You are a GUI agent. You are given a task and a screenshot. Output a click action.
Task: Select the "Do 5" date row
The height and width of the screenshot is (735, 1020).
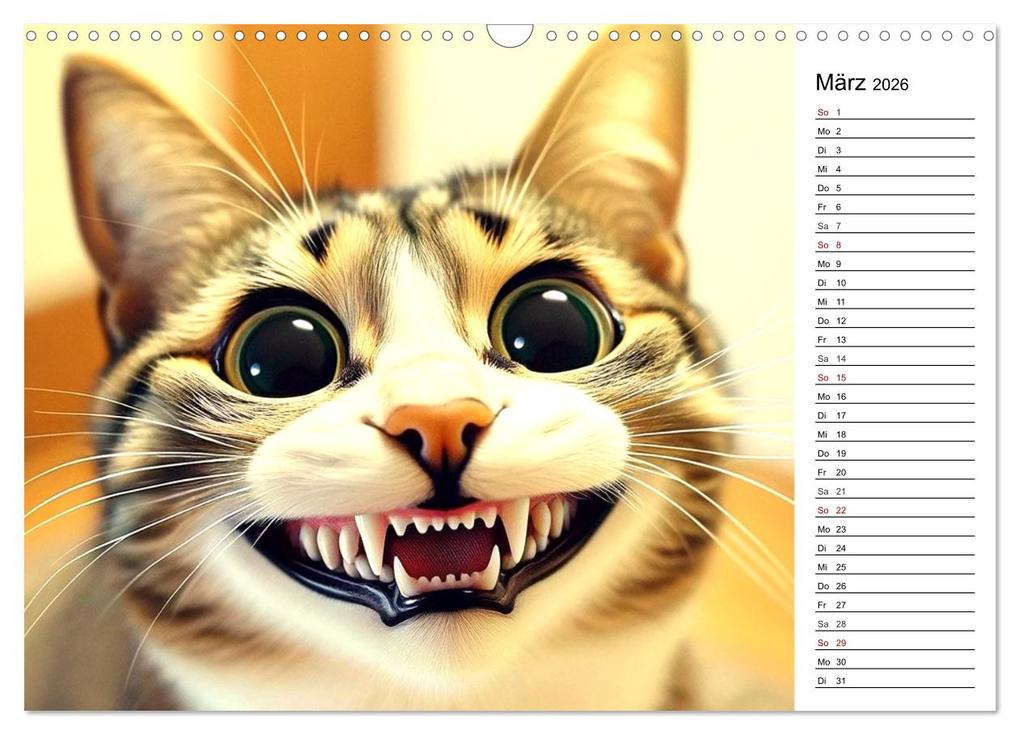coord(894,188)
